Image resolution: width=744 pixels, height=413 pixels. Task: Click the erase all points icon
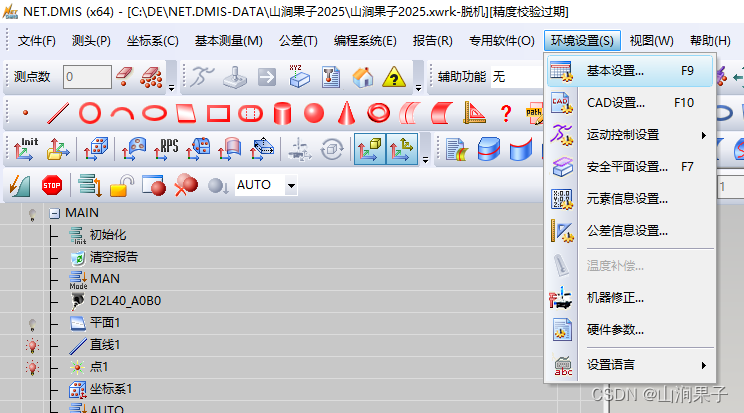[151, 76]
